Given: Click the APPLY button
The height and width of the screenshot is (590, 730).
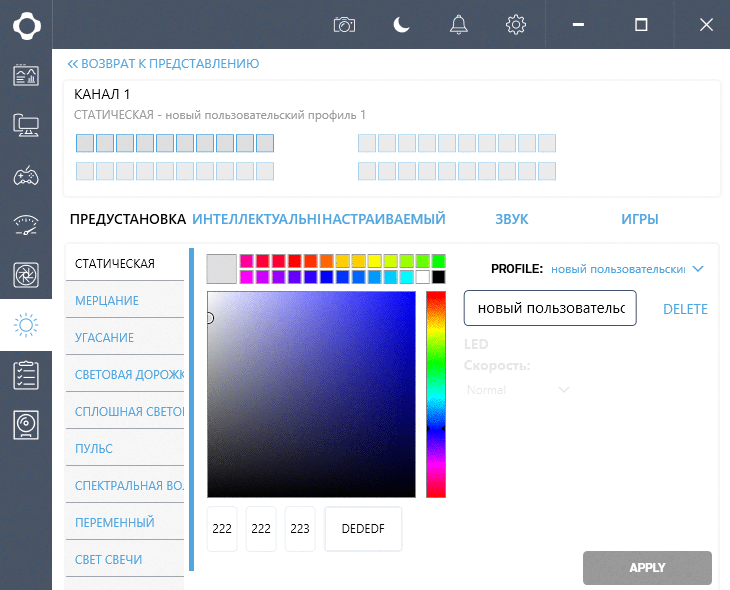Looking at the screenshot, I should tap(647, 568).
